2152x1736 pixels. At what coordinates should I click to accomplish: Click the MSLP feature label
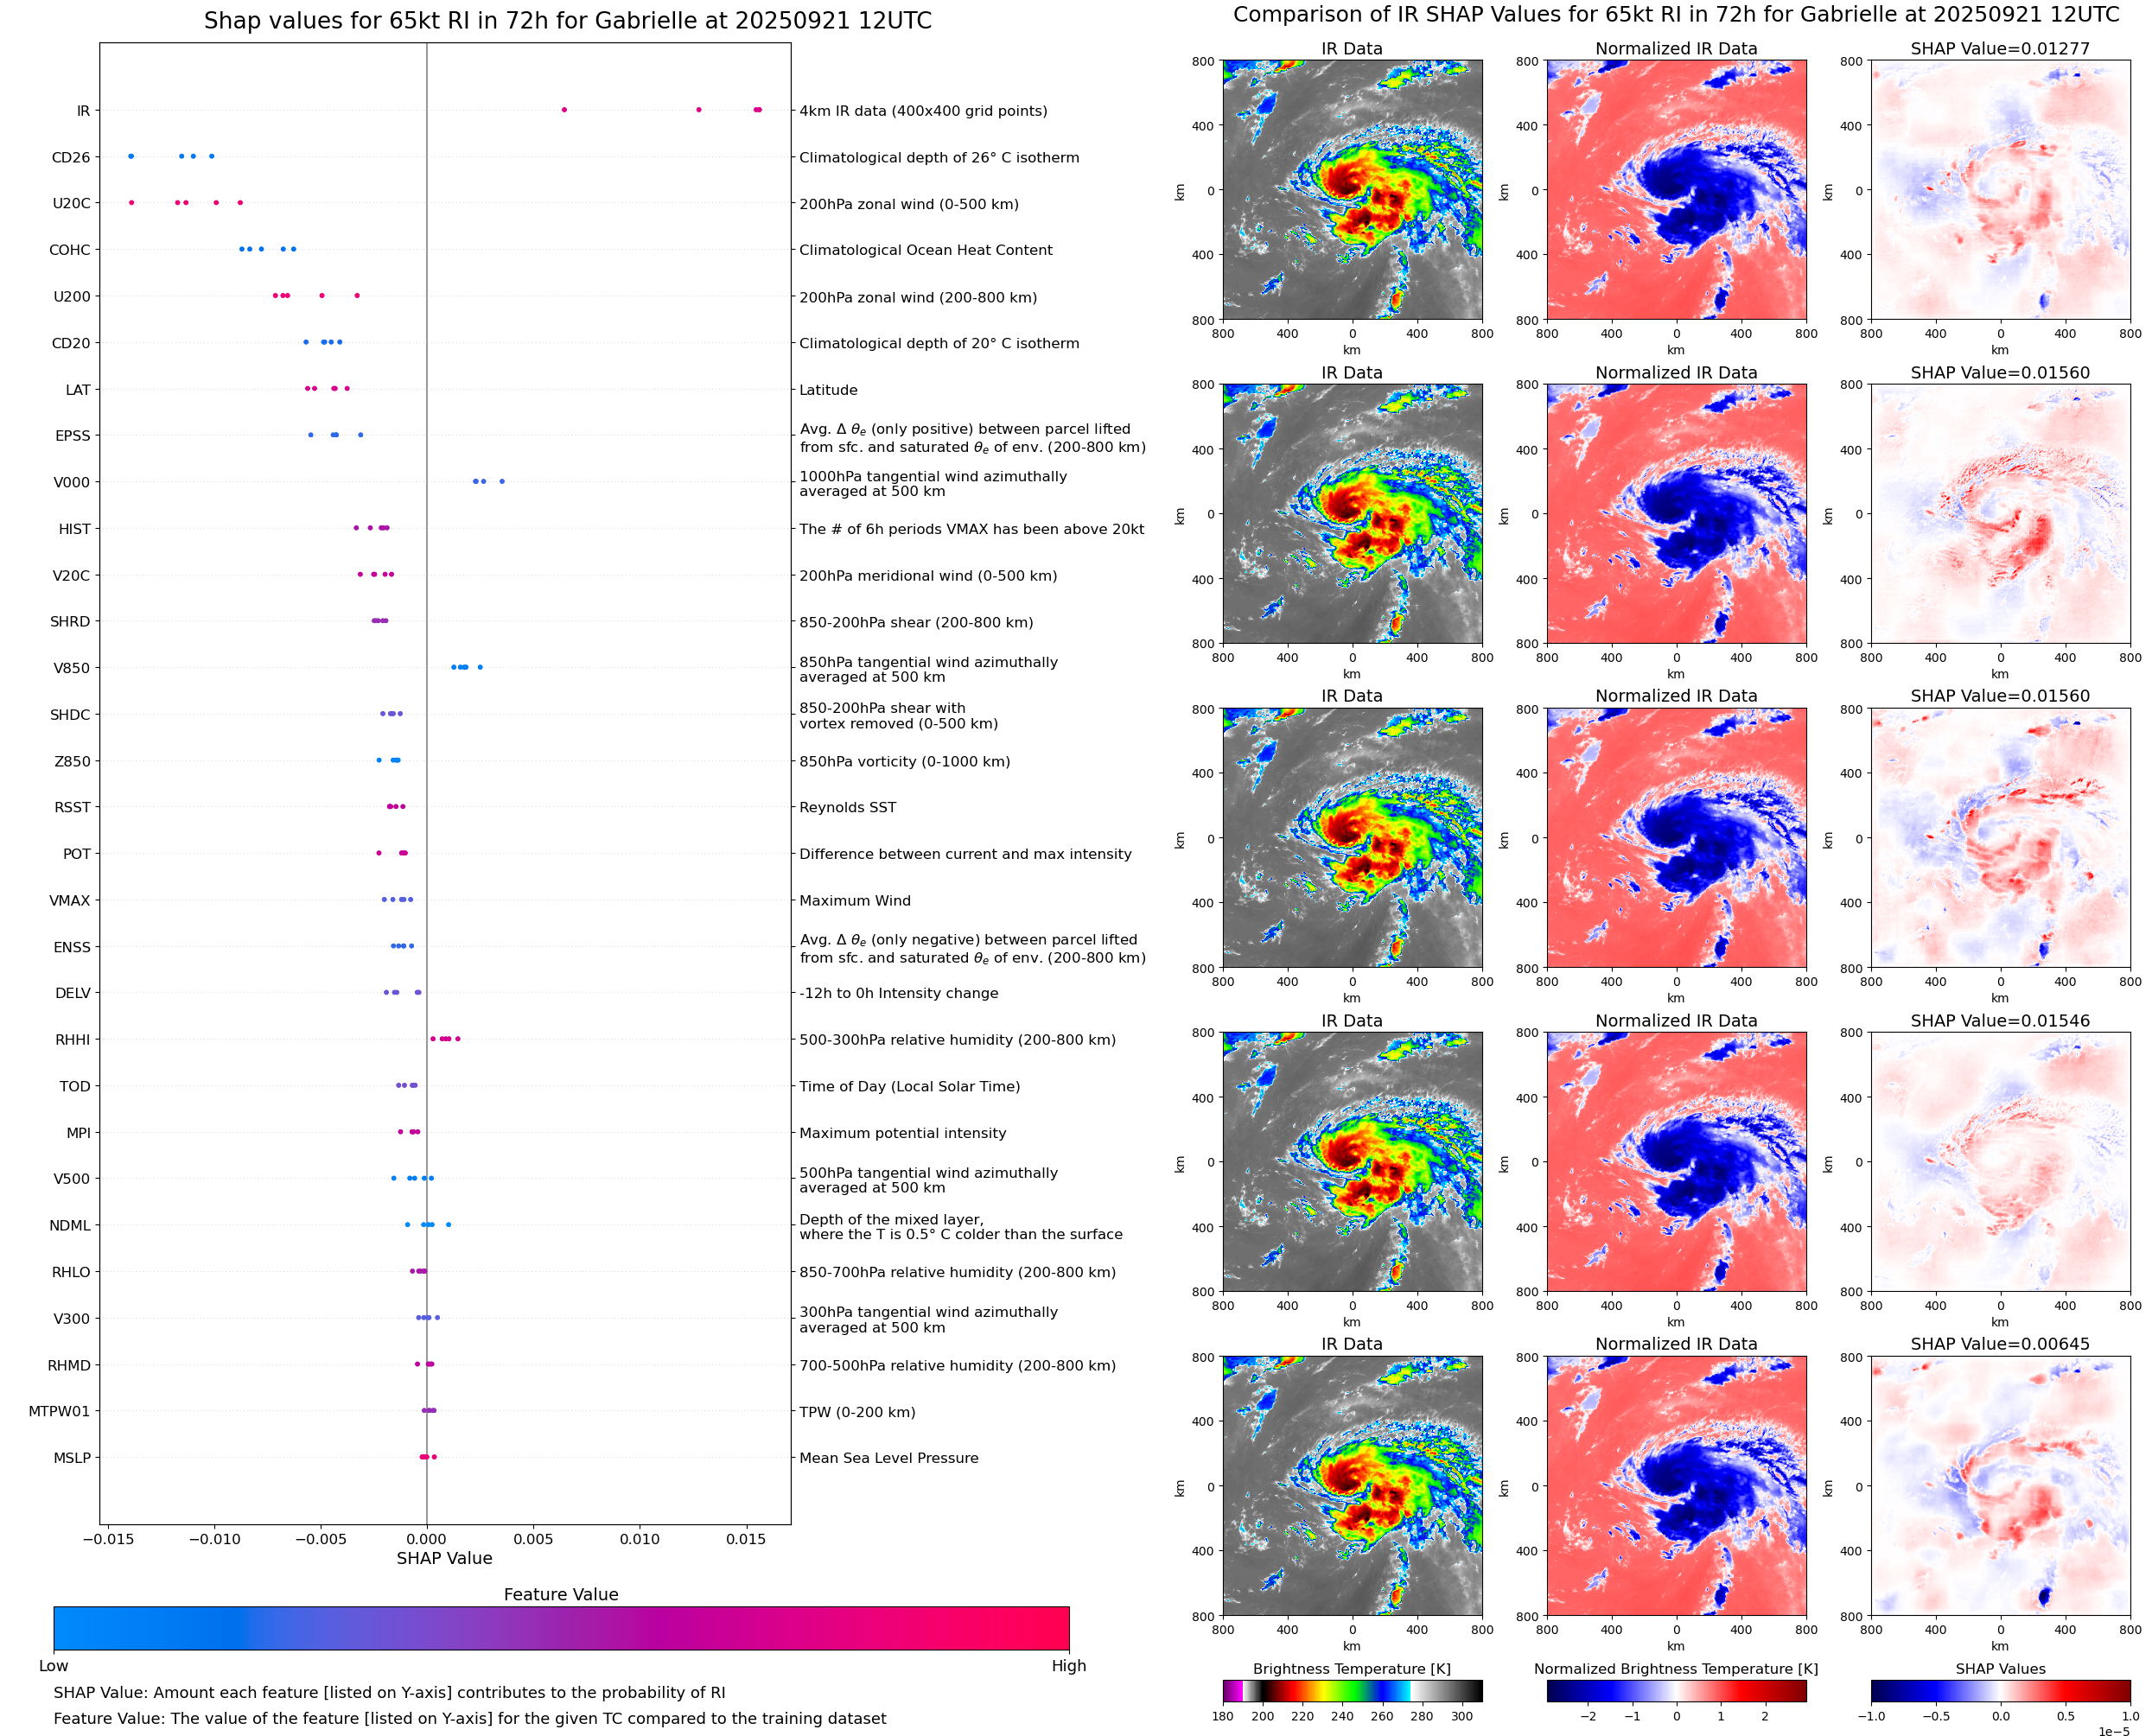click(72, 1458)
